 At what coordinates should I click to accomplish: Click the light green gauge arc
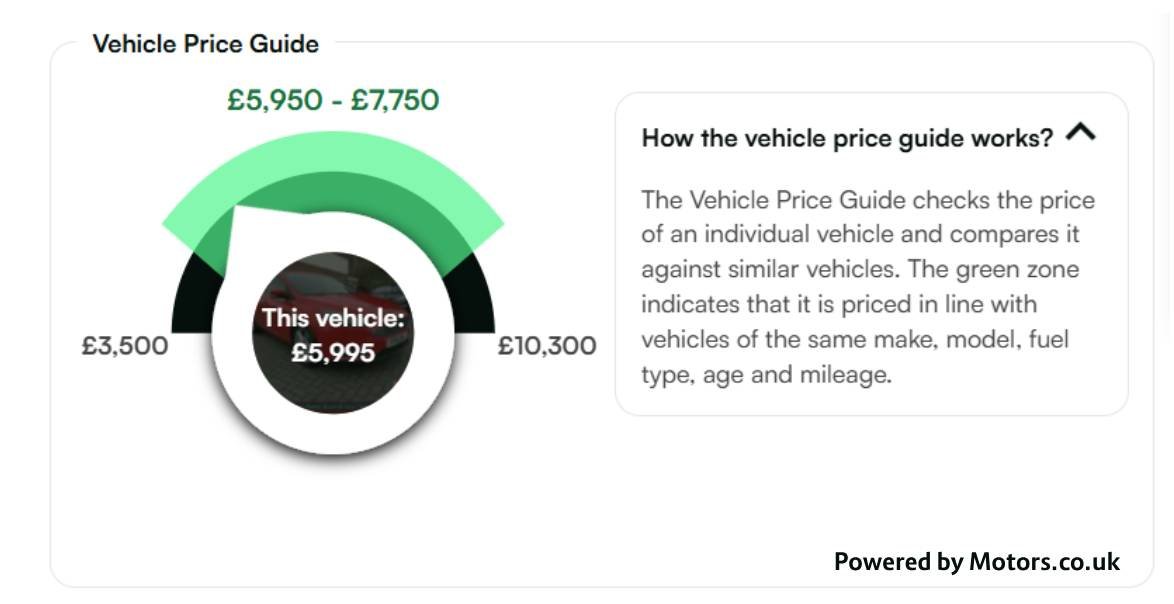point(333,152)
